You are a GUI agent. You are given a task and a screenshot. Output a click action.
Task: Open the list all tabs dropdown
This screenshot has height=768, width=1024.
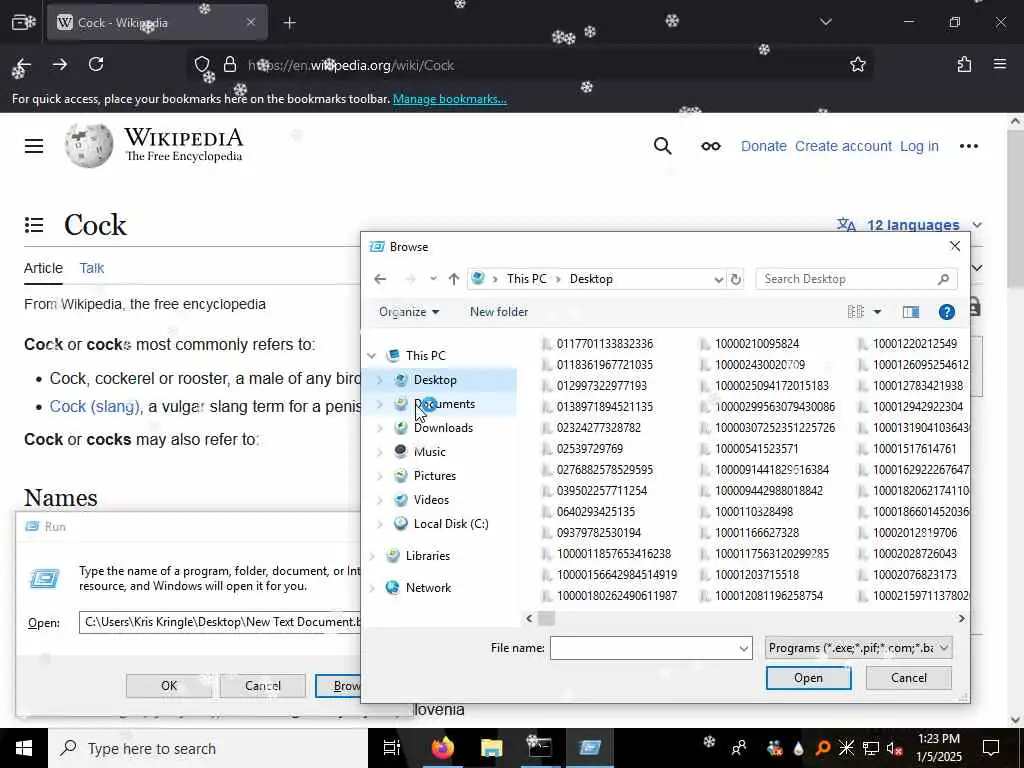825,22
